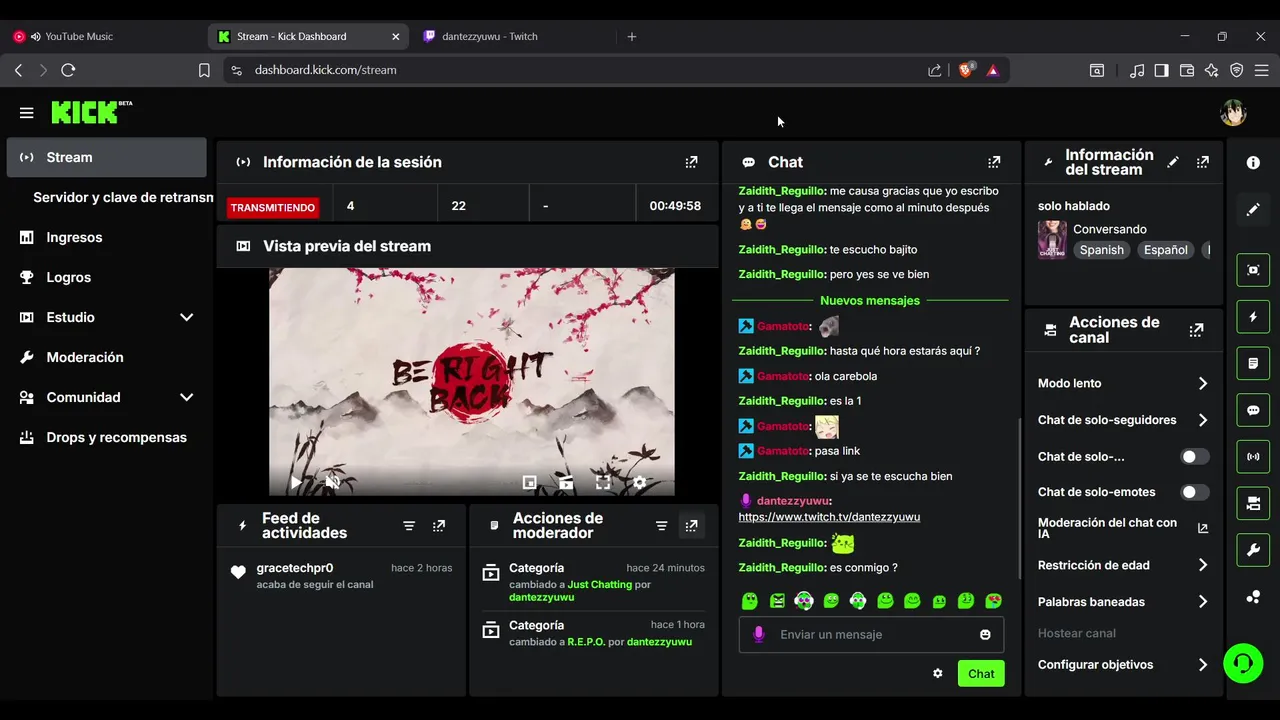1280x720 pixels.
Task: Click the Just Chatting category link
Action: [600, 585]
